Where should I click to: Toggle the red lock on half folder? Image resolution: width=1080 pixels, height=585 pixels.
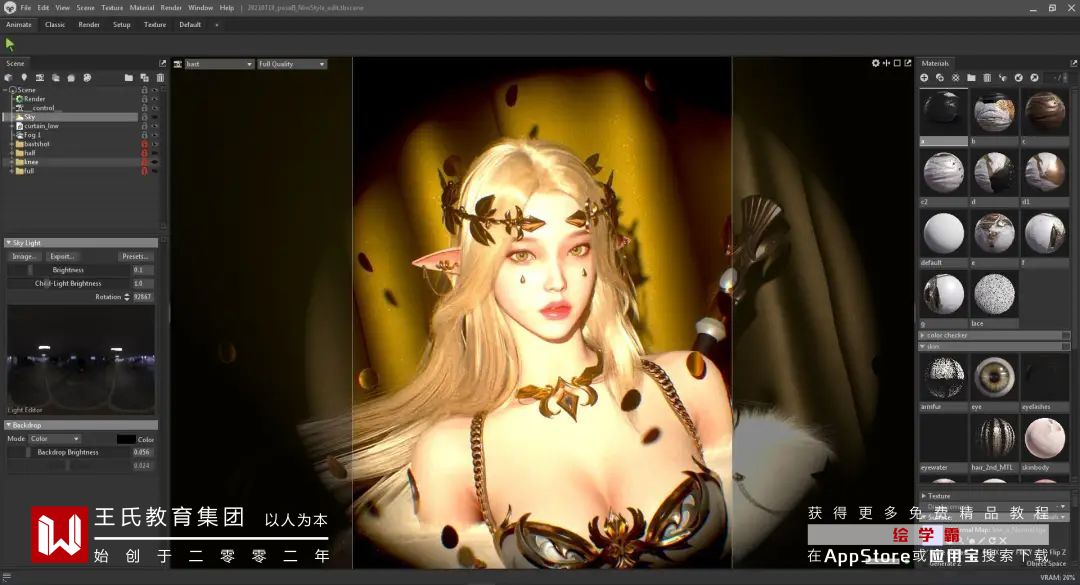pyautogui.click(x=145, y=153)
